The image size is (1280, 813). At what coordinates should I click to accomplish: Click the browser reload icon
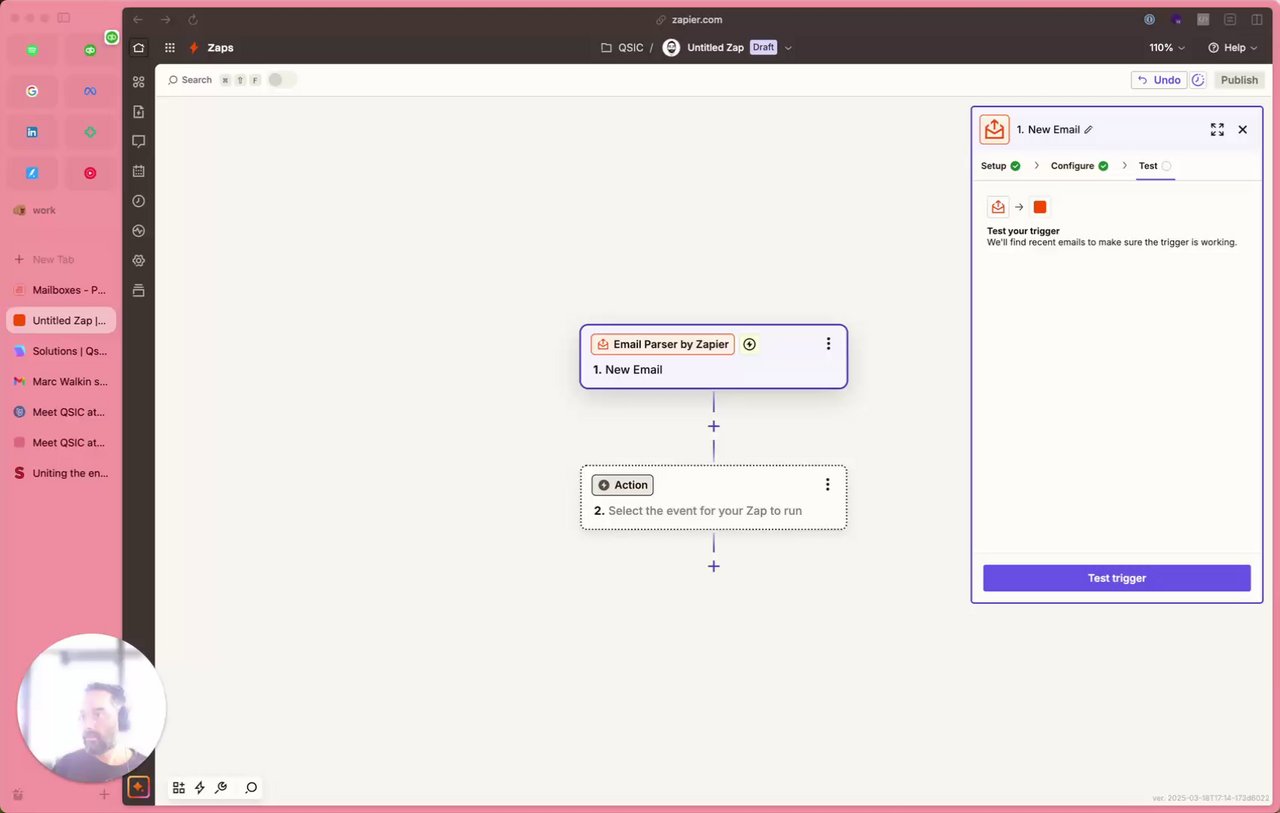pyautogui.click(x=193, y=19)
